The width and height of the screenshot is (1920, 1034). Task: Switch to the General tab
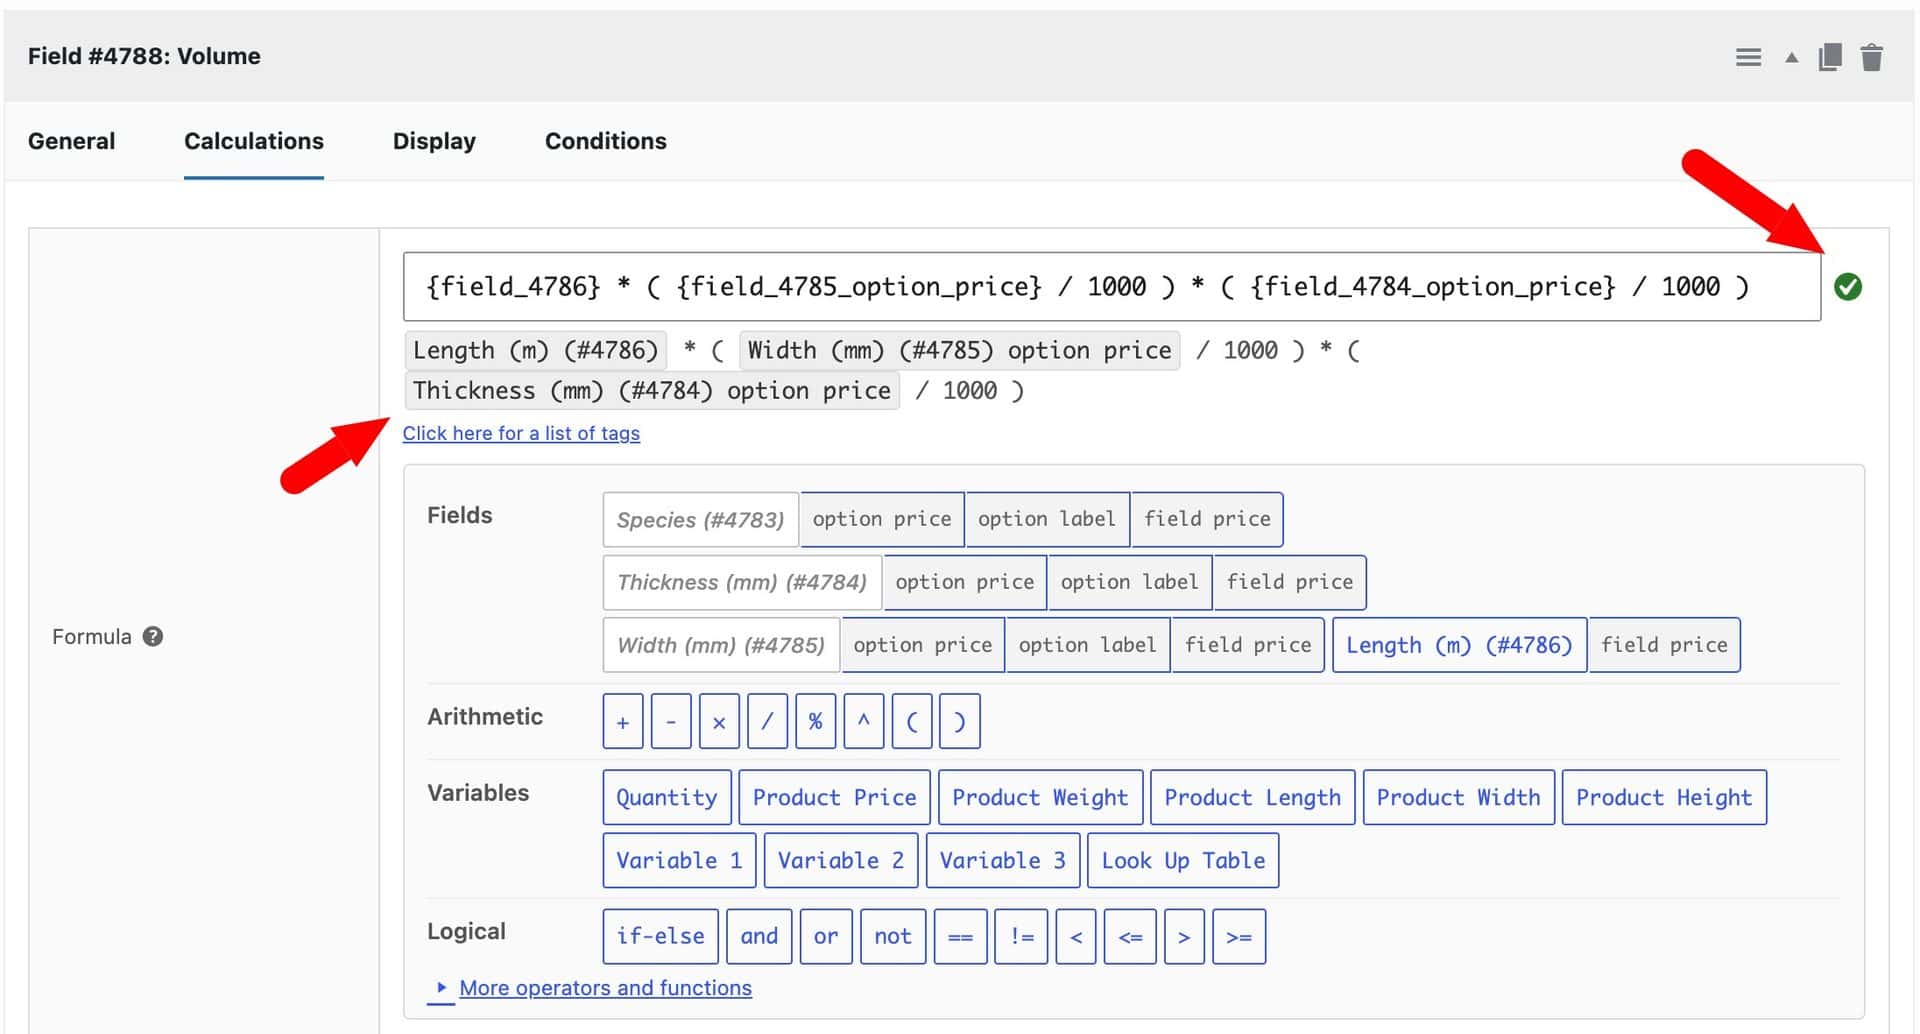click(71, 141)
